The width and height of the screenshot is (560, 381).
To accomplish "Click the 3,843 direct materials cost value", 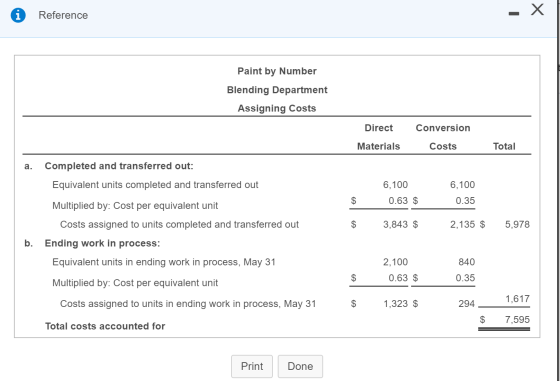I will click(x=395, y=225).
